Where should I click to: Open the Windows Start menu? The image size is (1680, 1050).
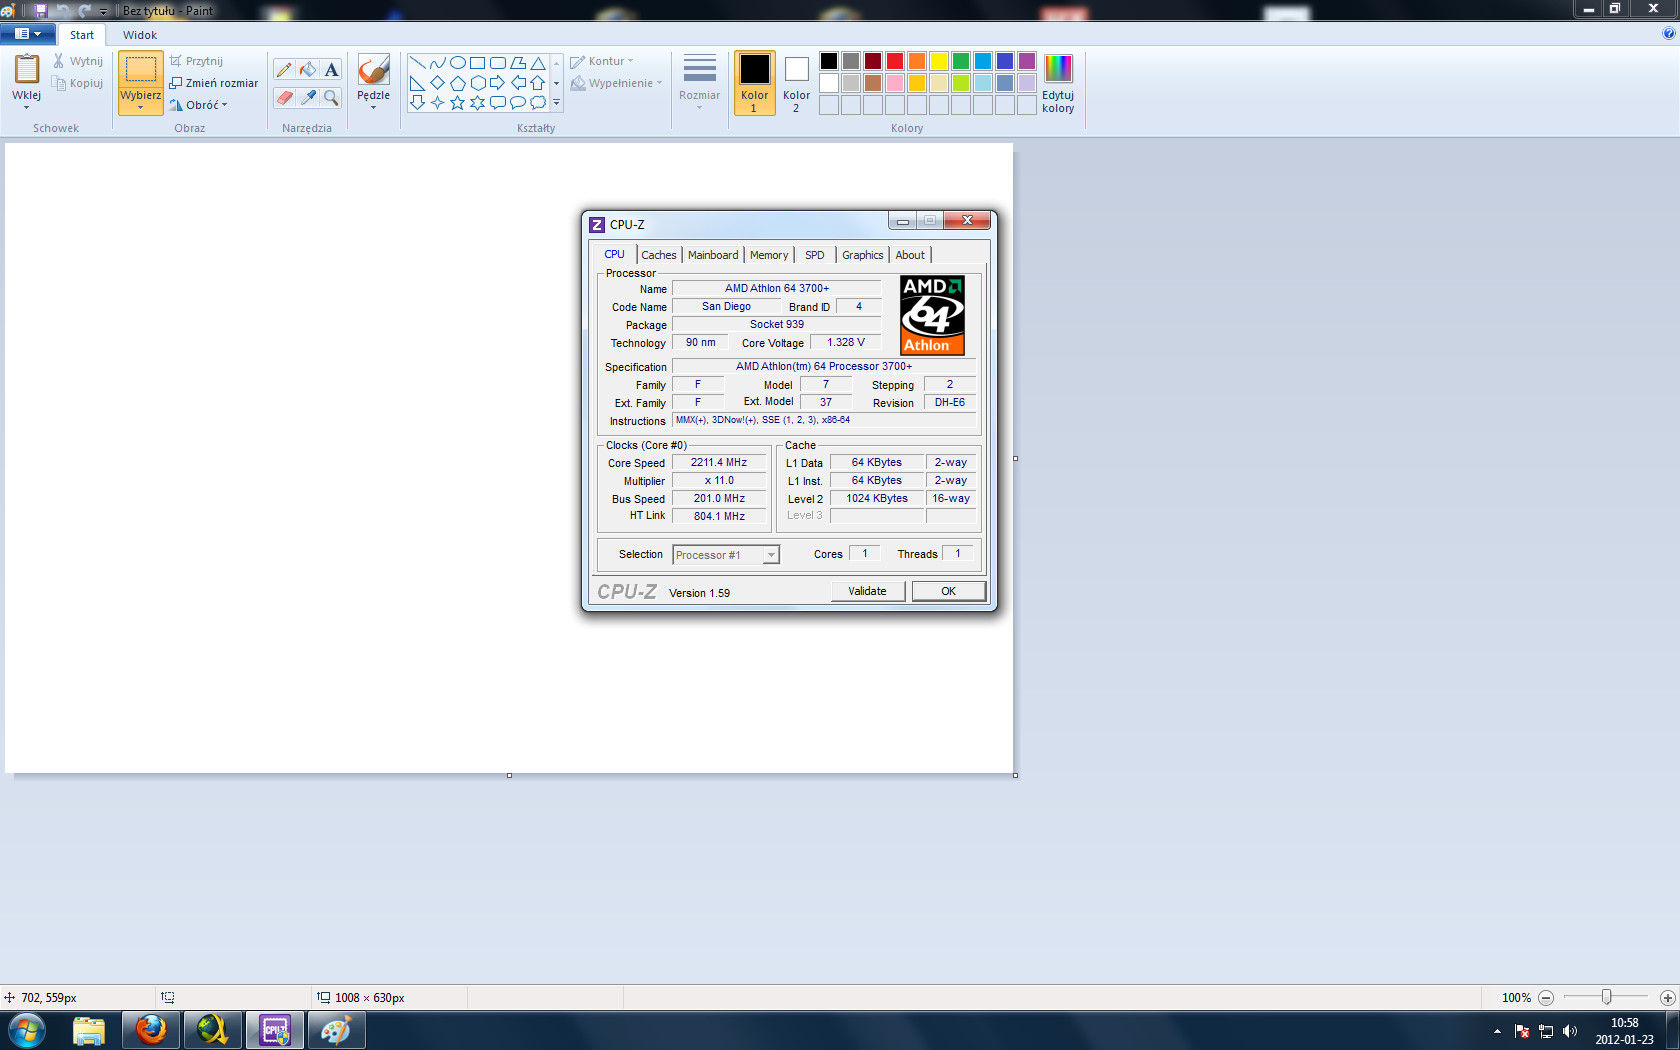pos(27,1030)
